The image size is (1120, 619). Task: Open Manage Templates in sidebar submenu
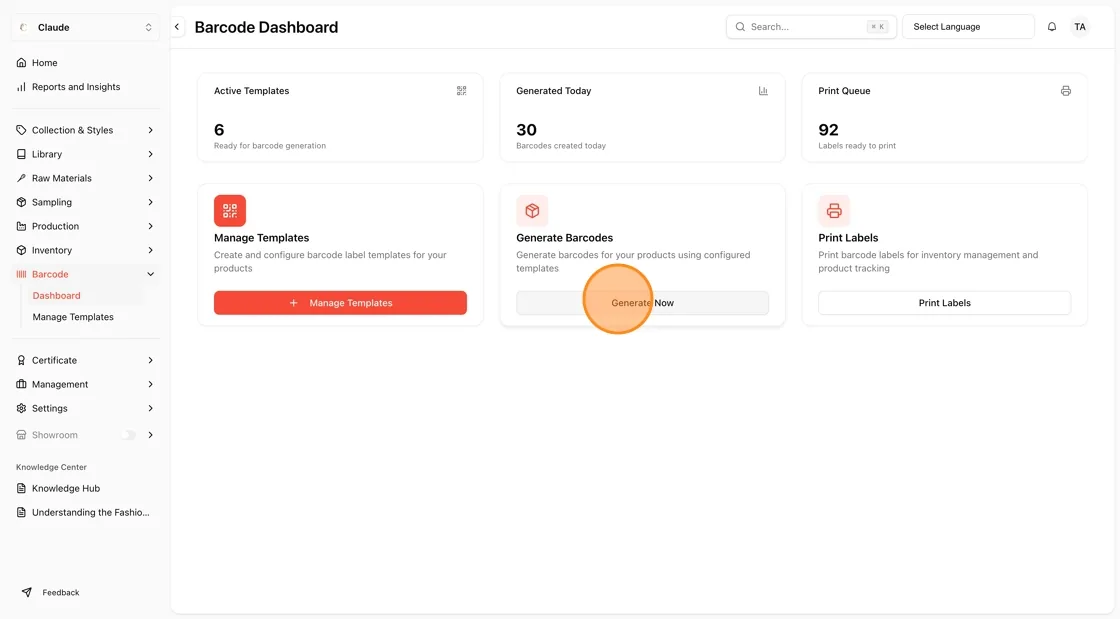pos(73,317)
